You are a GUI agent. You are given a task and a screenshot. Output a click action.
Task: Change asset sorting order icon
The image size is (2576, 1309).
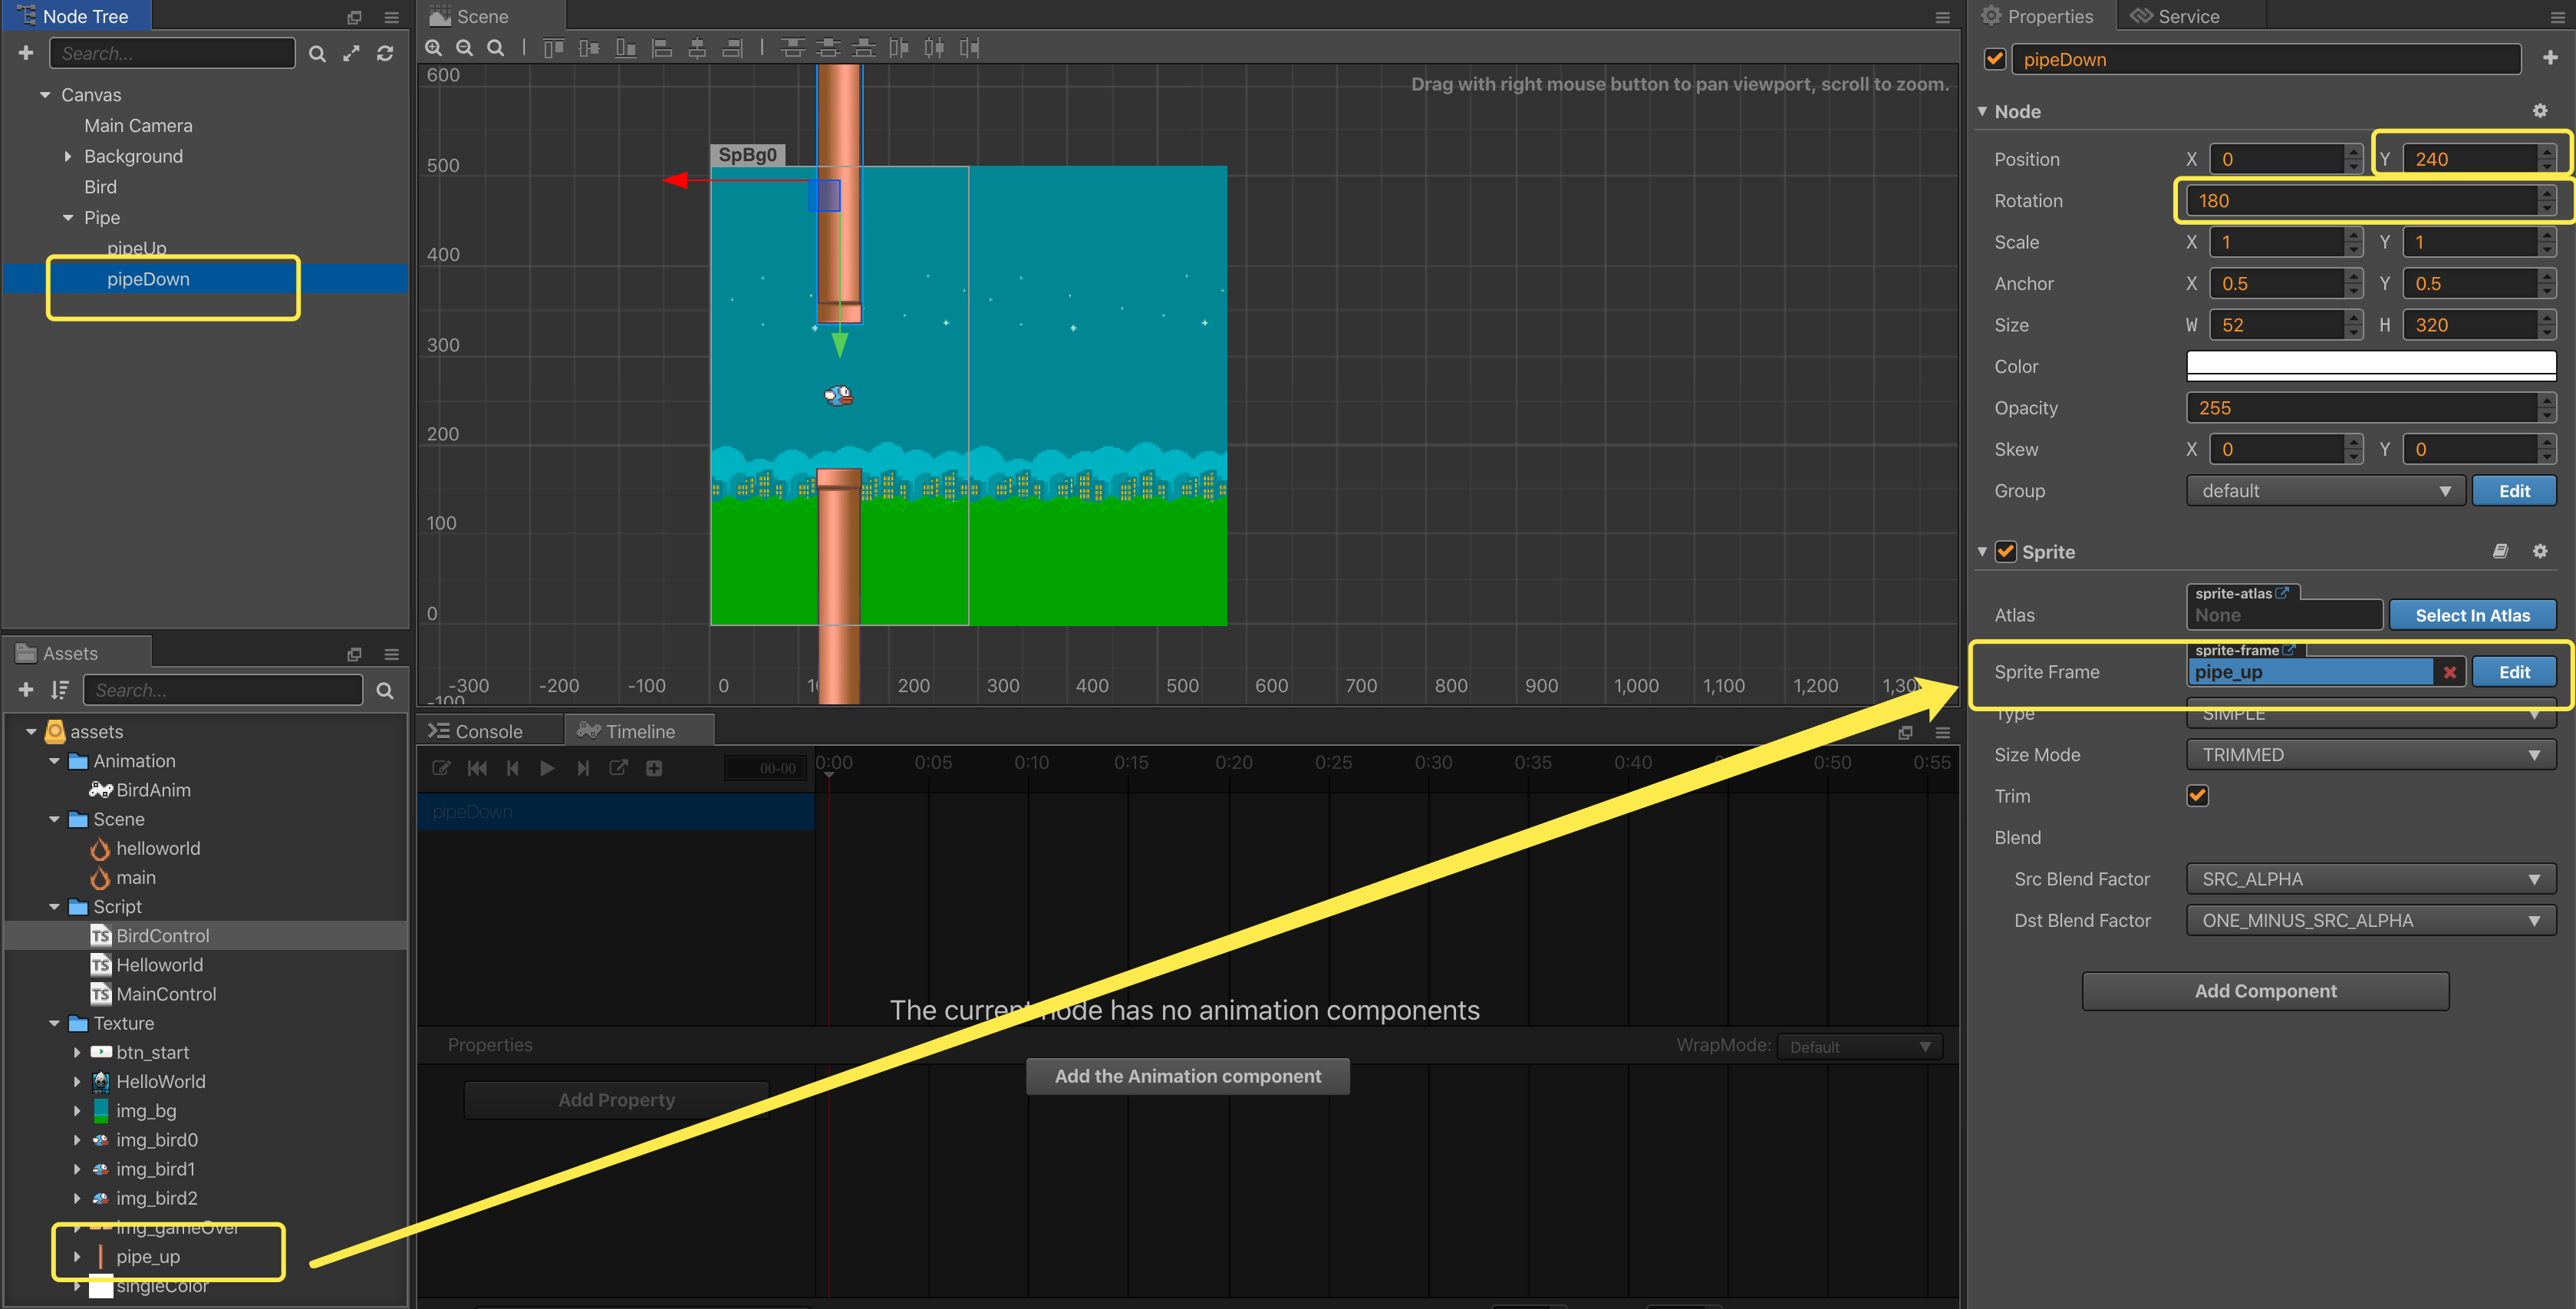(59, 690)
